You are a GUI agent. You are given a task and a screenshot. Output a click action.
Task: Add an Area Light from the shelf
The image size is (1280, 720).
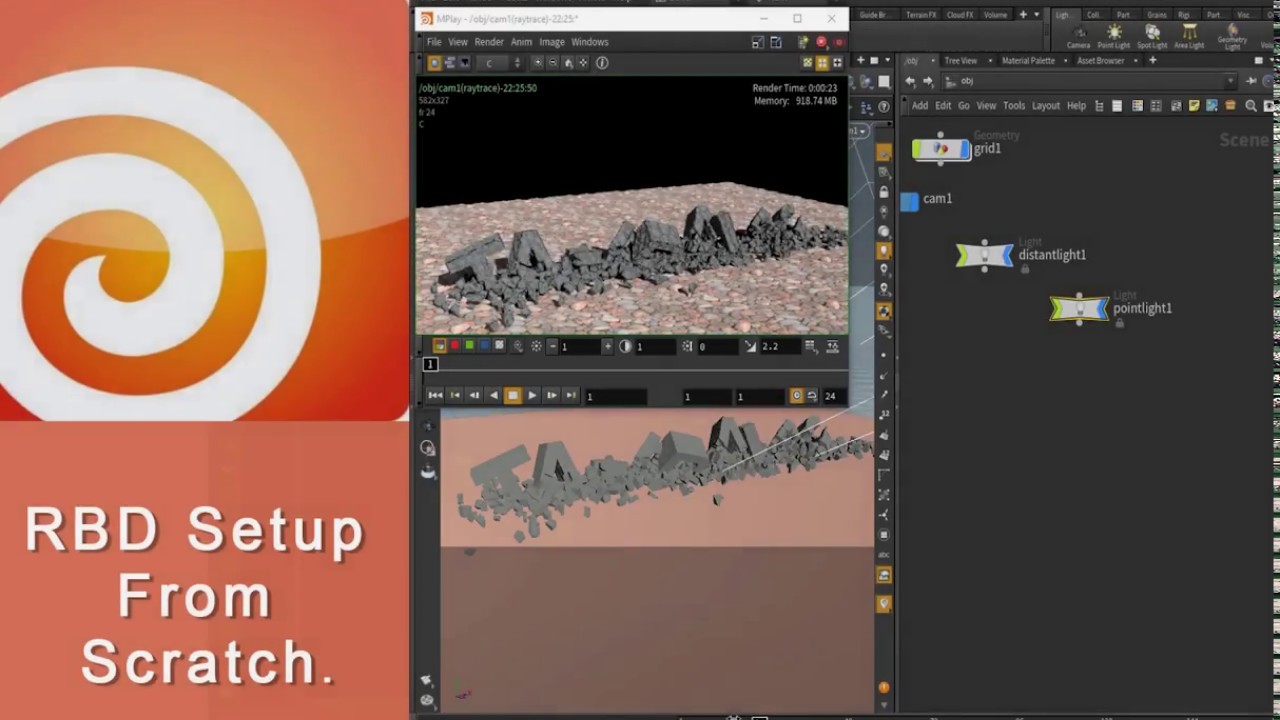pos(1190,36)
